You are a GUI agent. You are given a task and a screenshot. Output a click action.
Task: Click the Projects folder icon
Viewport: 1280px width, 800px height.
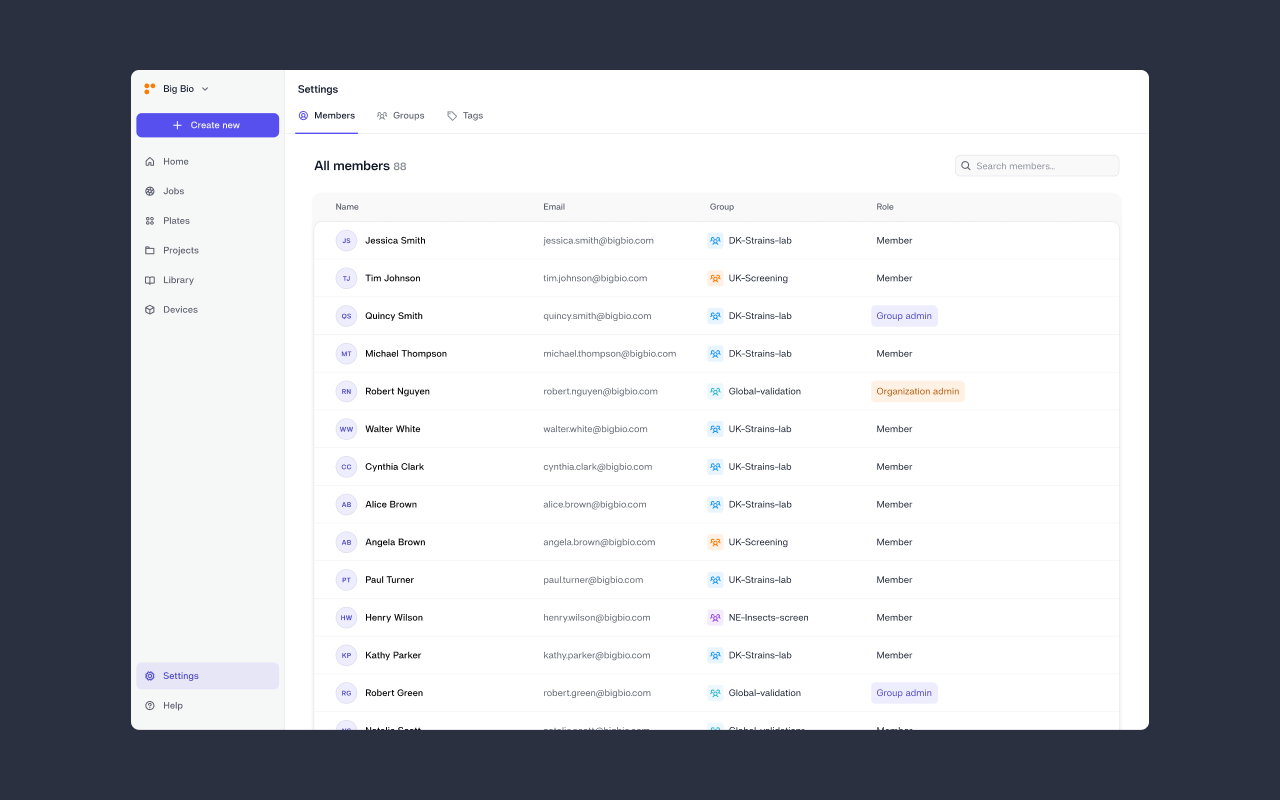(148, 250)
